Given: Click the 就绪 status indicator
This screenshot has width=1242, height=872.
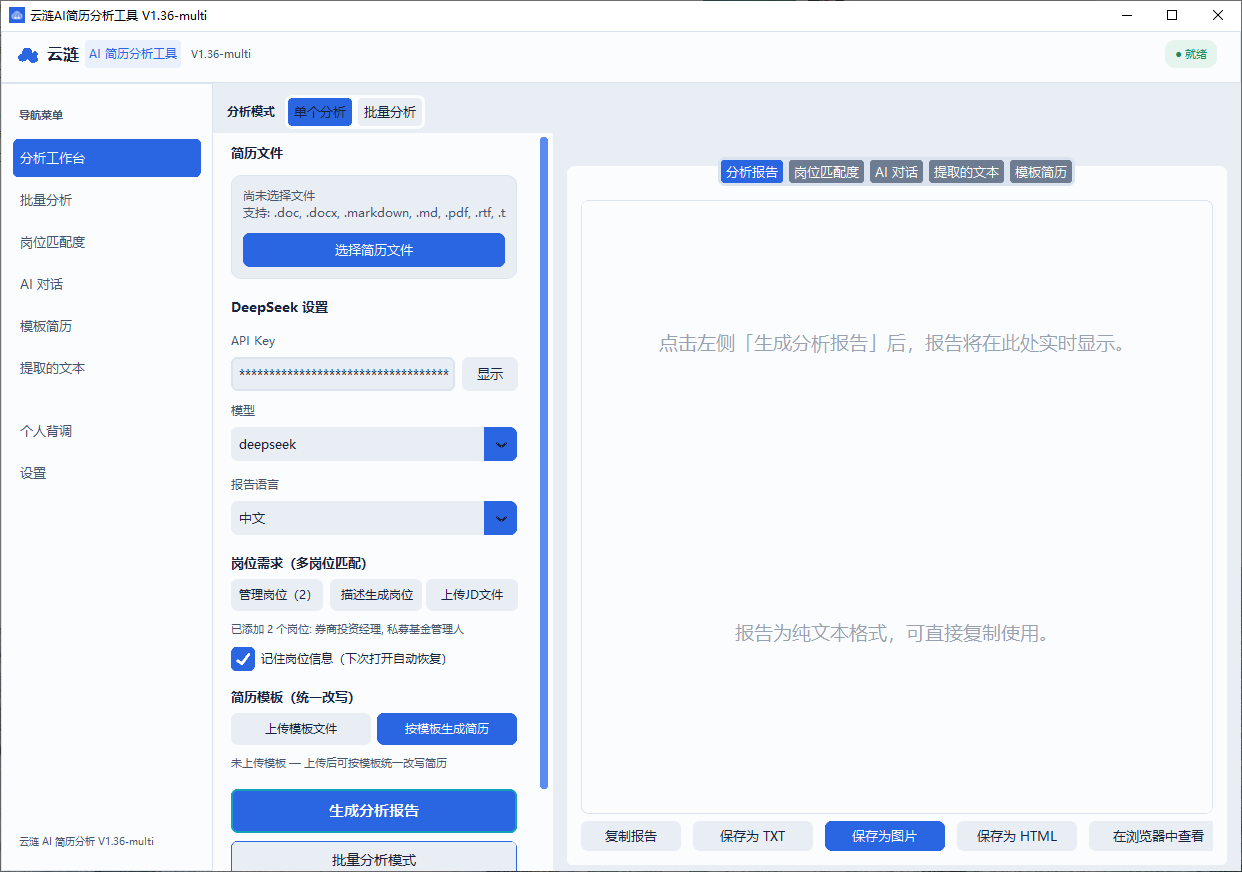Looking at the screenshot, I should tap(1191, 54).
